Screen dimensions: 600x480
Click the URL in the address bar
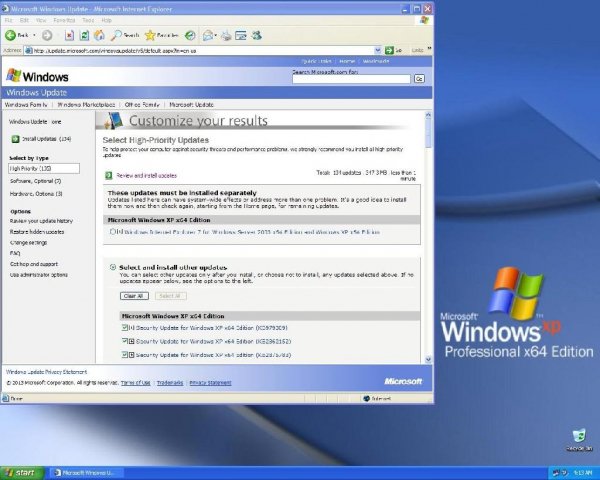pyautogui.click(x=115, y=51)
